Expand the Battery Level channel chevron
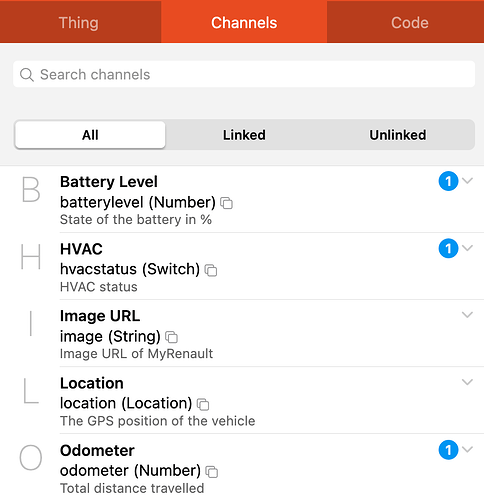Screen dimensions: 484x500 pyautogui.click(x=468, y=181)
